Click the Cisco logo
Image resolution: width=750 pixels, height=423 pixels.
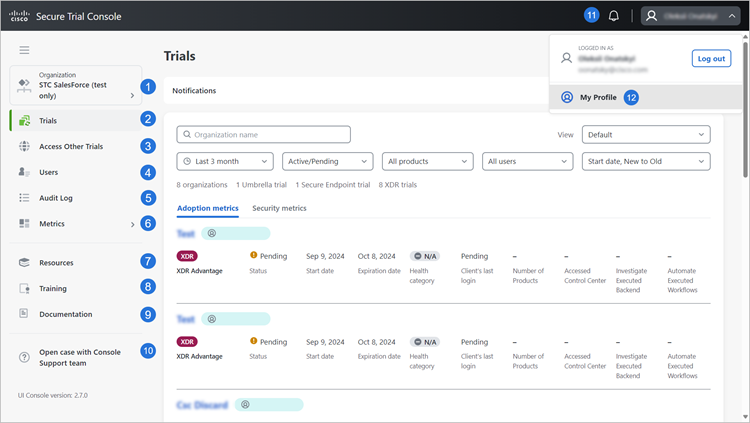[19, 16]
